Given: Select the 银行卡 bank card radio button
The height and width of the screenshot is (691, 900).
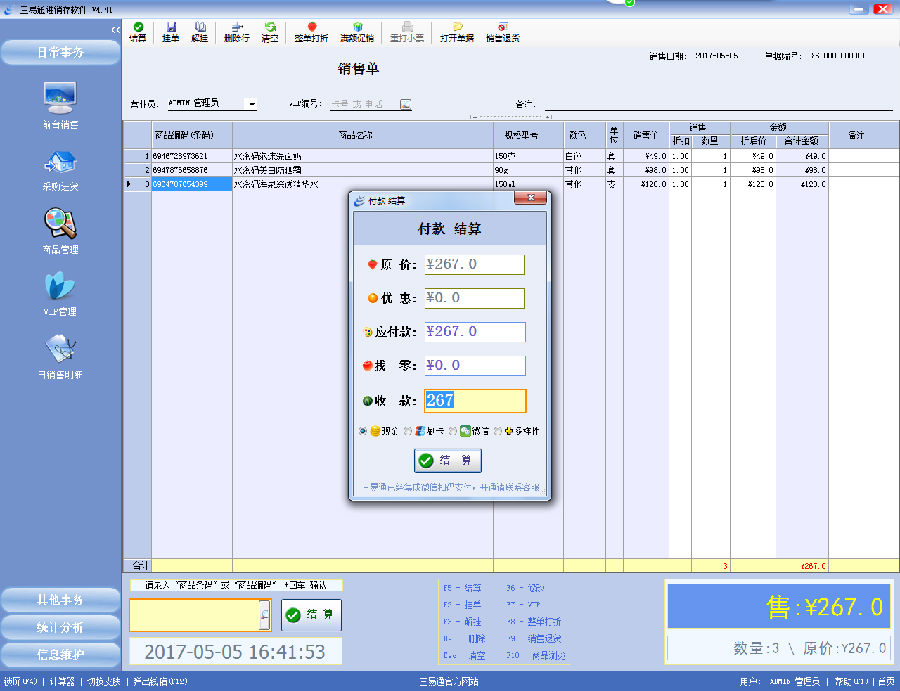Looking at the screenshot, I should pos(408,431).
